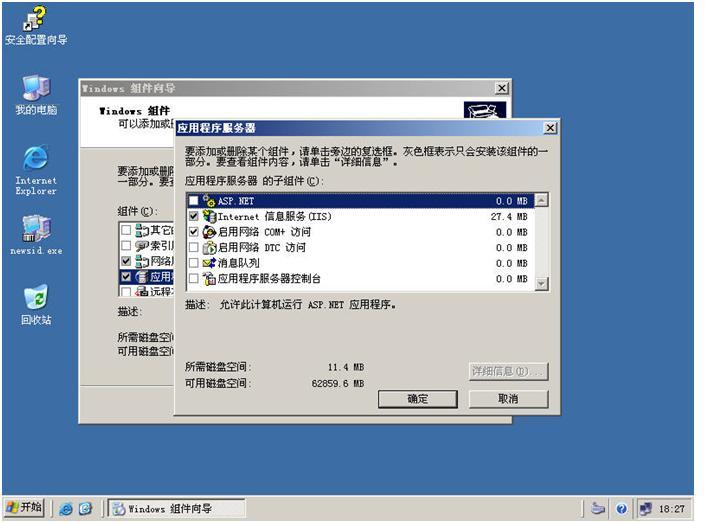Screen dimensions: 705x523
Task: Click the help icon in system tray
Action: coord(621,509)
